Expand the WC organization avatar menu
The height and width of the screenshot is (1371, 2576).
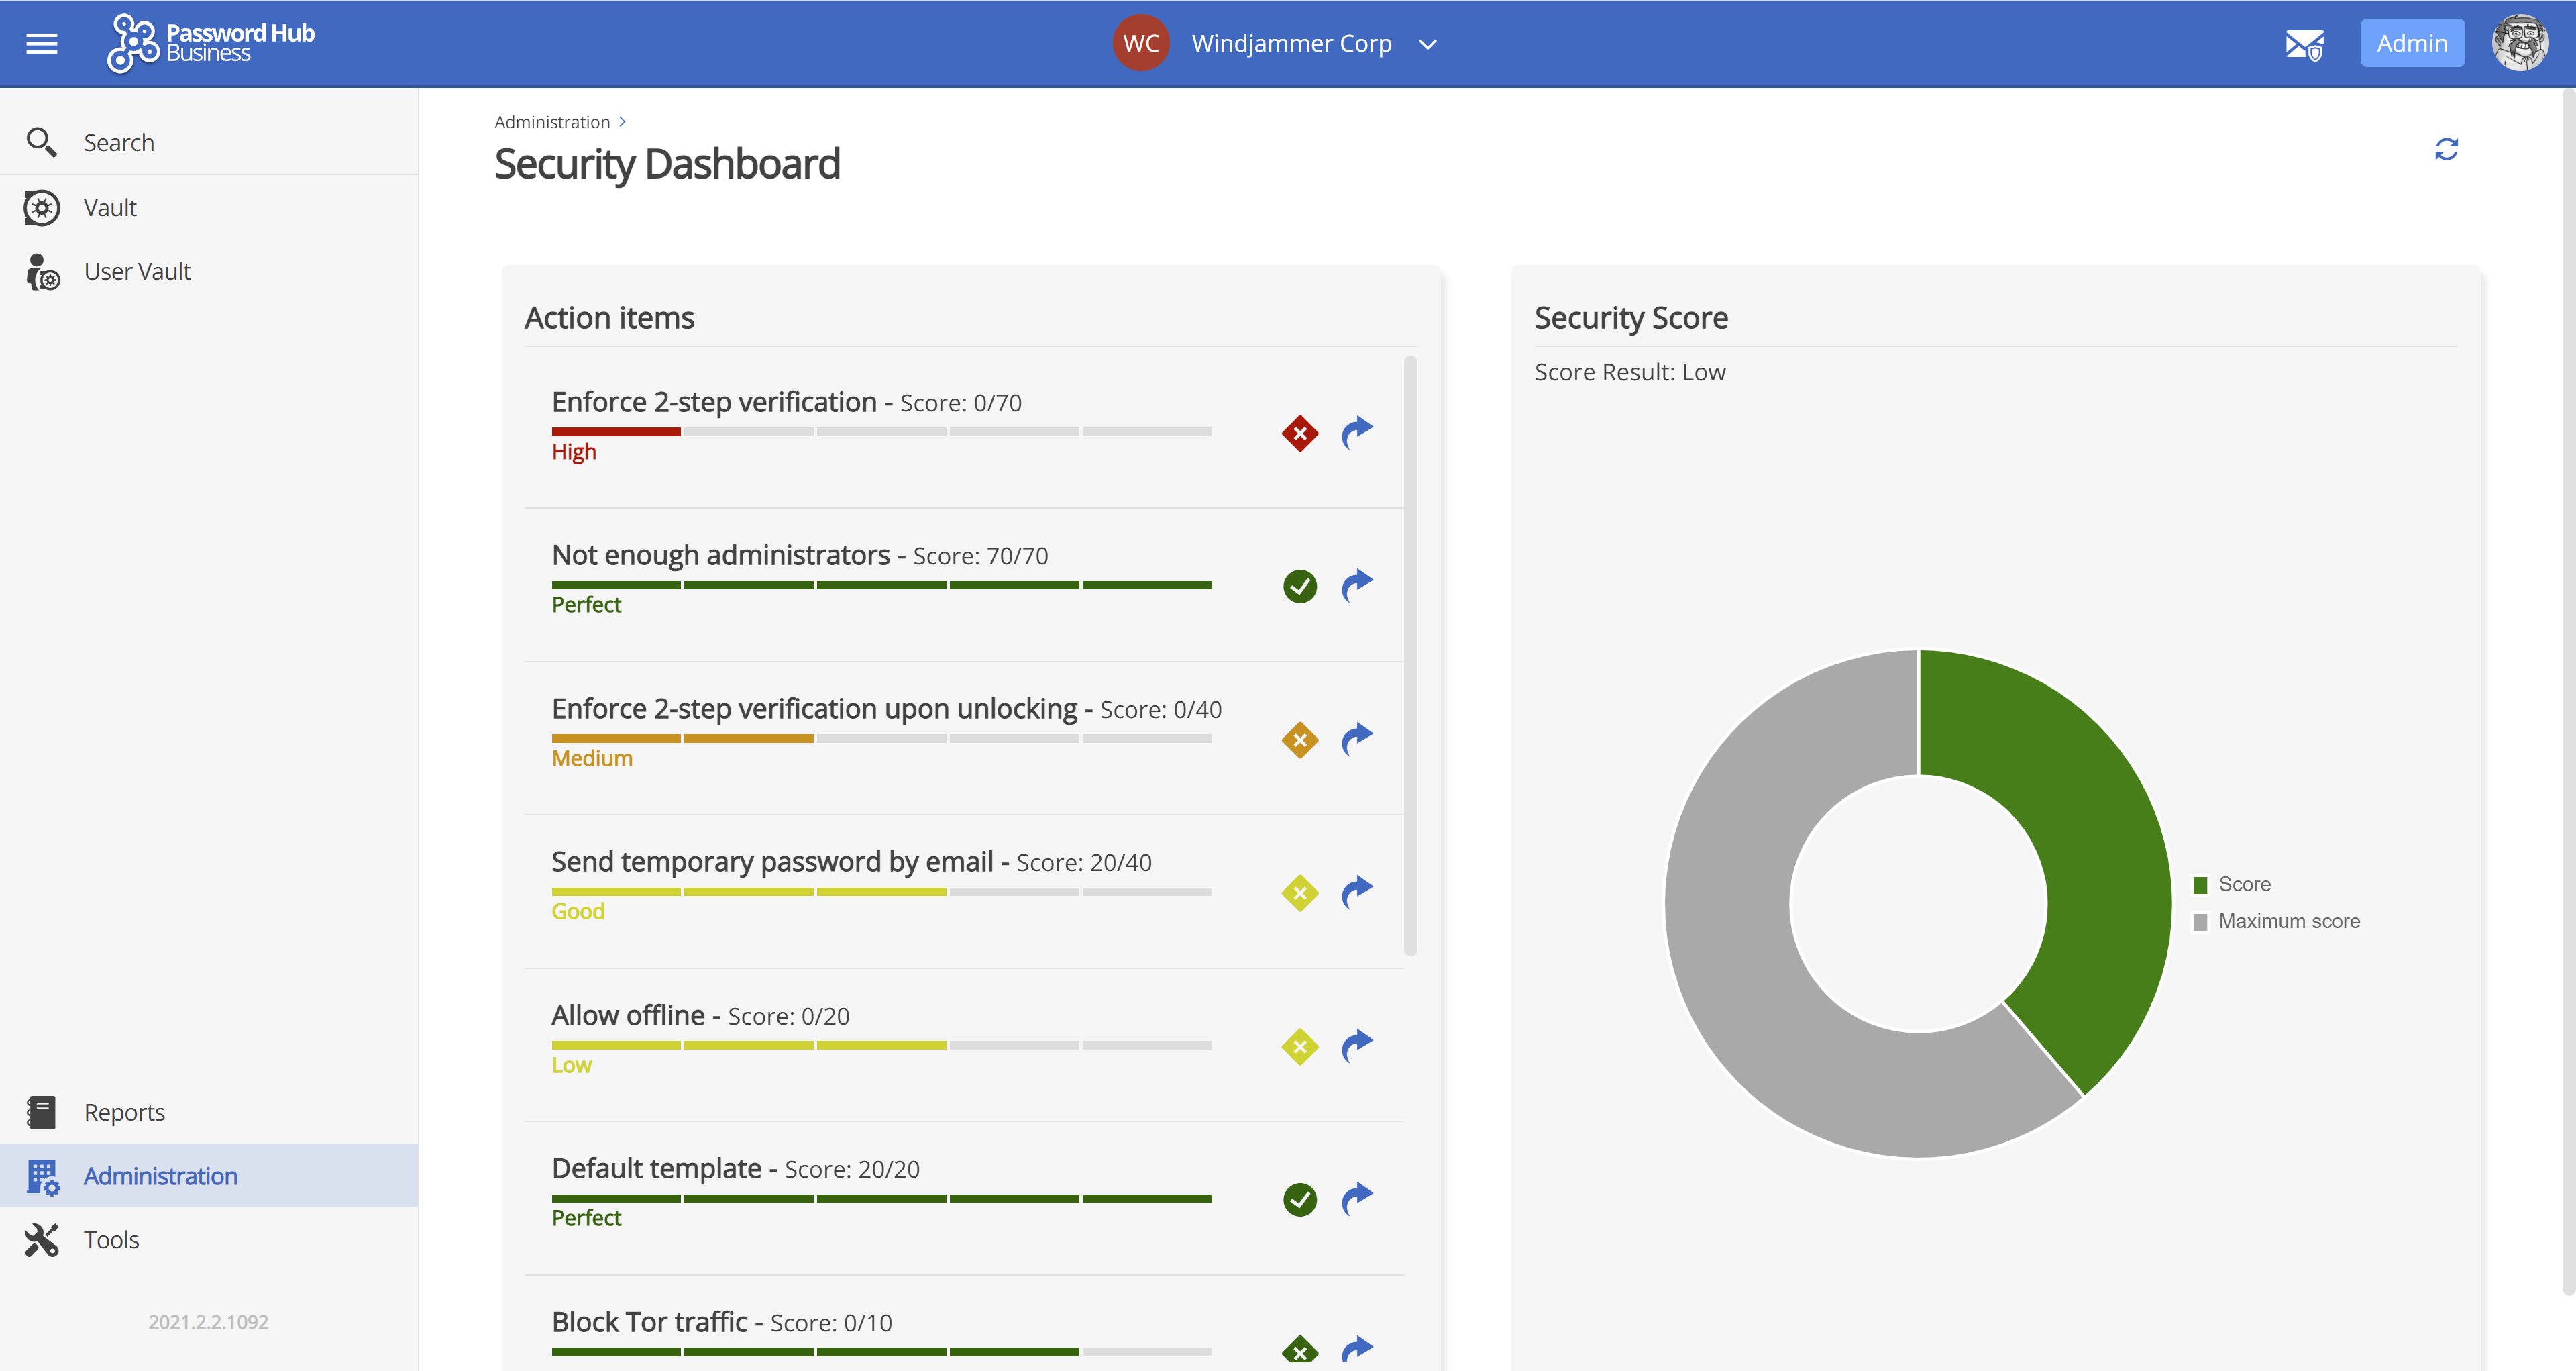(1140, 42)
